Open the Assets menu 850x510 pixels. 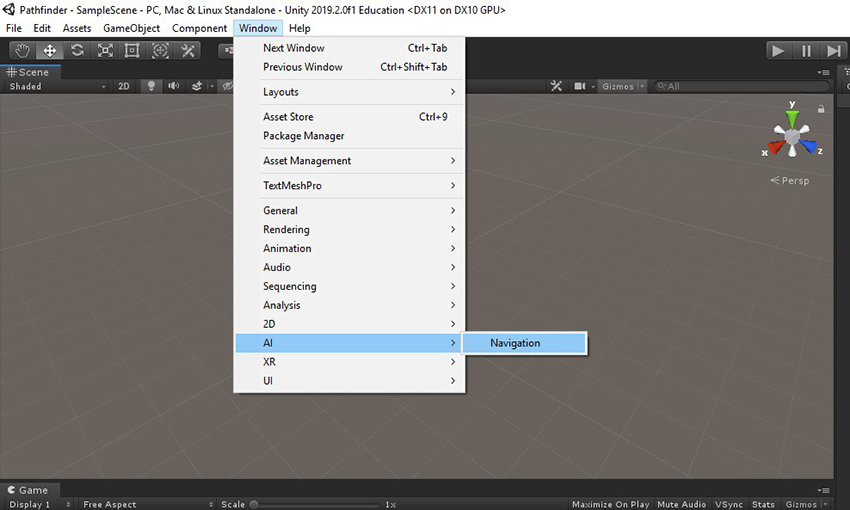coord(77,28)
